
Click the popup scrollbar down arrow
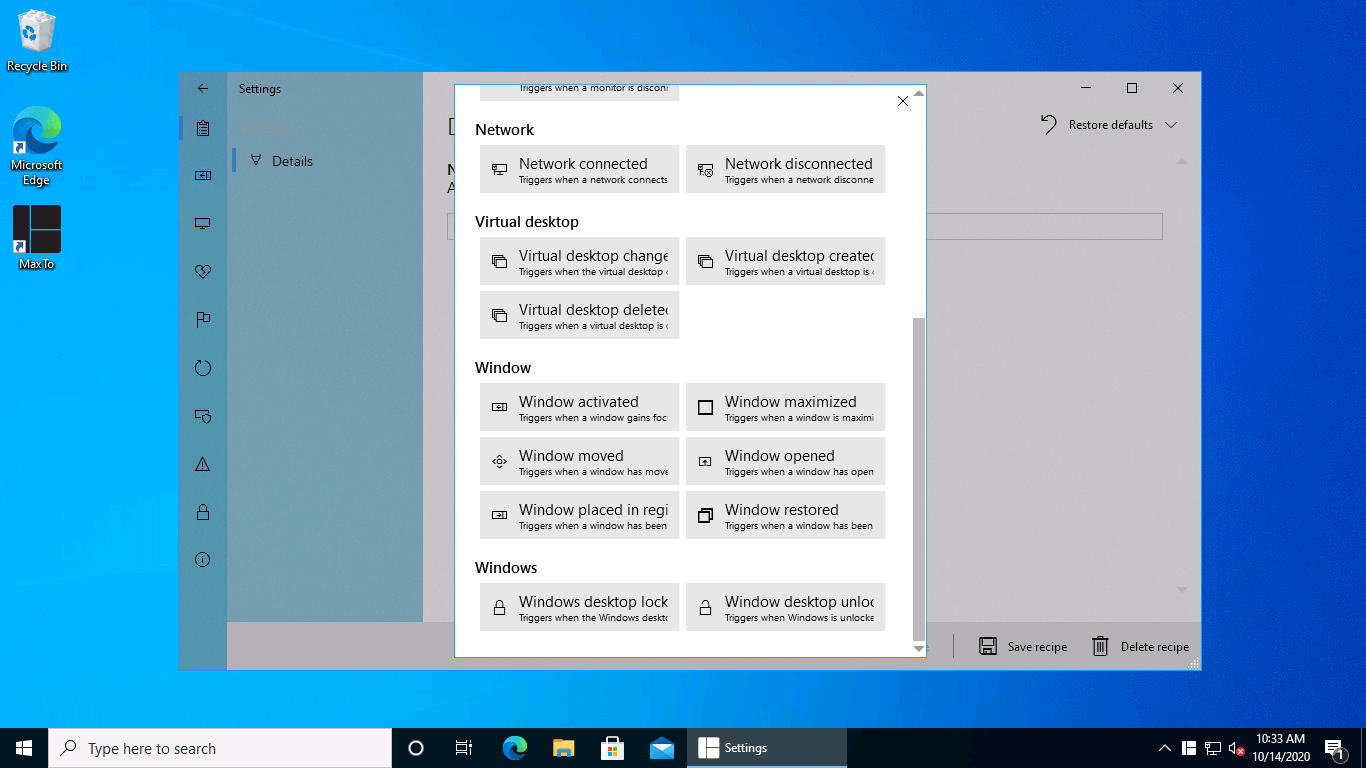(x=919, y=649)
